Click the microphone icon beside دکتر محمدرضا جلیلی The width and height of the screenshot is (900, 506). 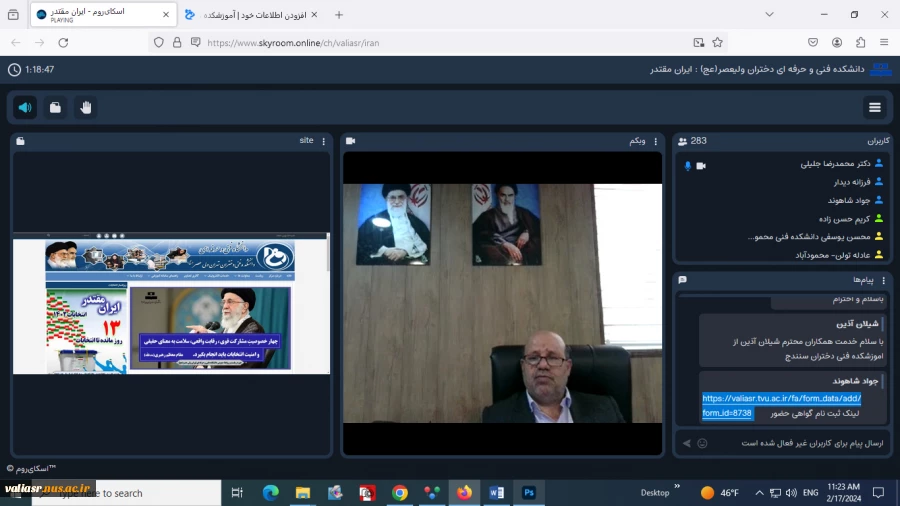click(x=688, y=166)
